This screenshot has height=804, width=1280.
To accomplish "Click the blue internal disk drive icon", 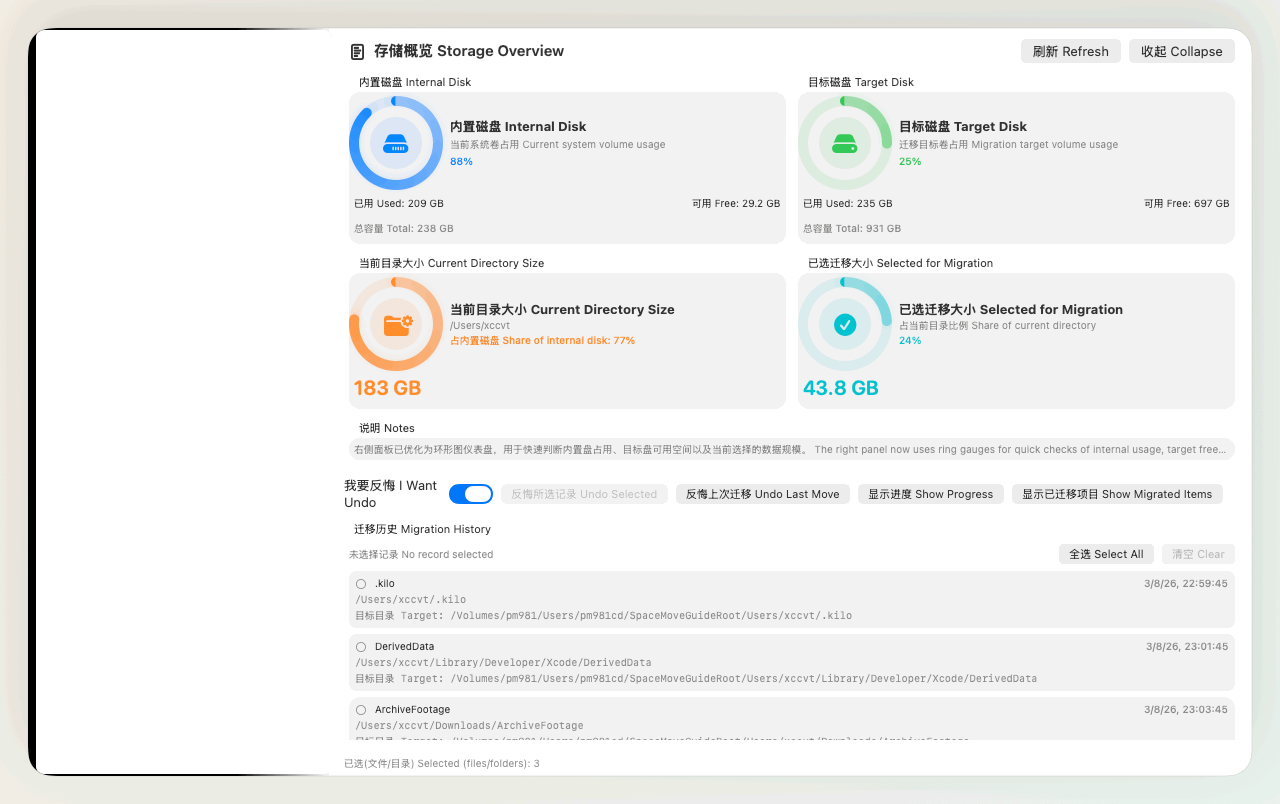I will click(x=396, y=143).
